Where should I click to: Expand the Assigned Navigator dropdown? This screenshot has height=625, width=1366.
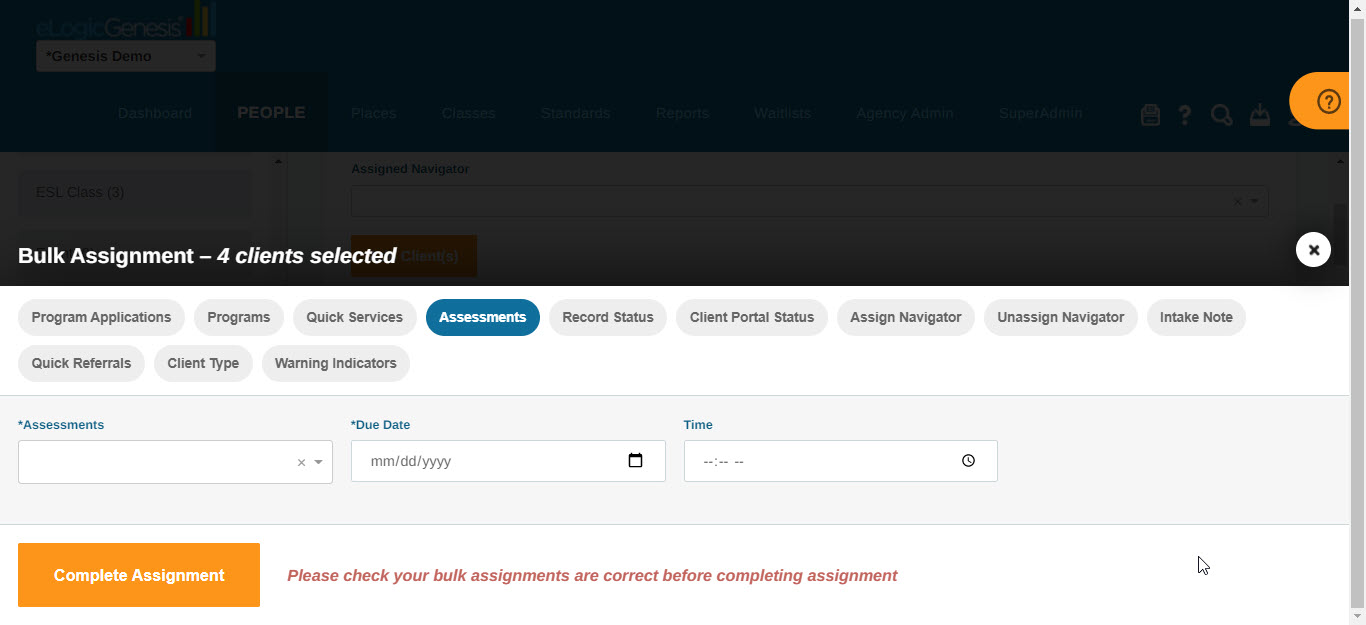(1255, 201)
